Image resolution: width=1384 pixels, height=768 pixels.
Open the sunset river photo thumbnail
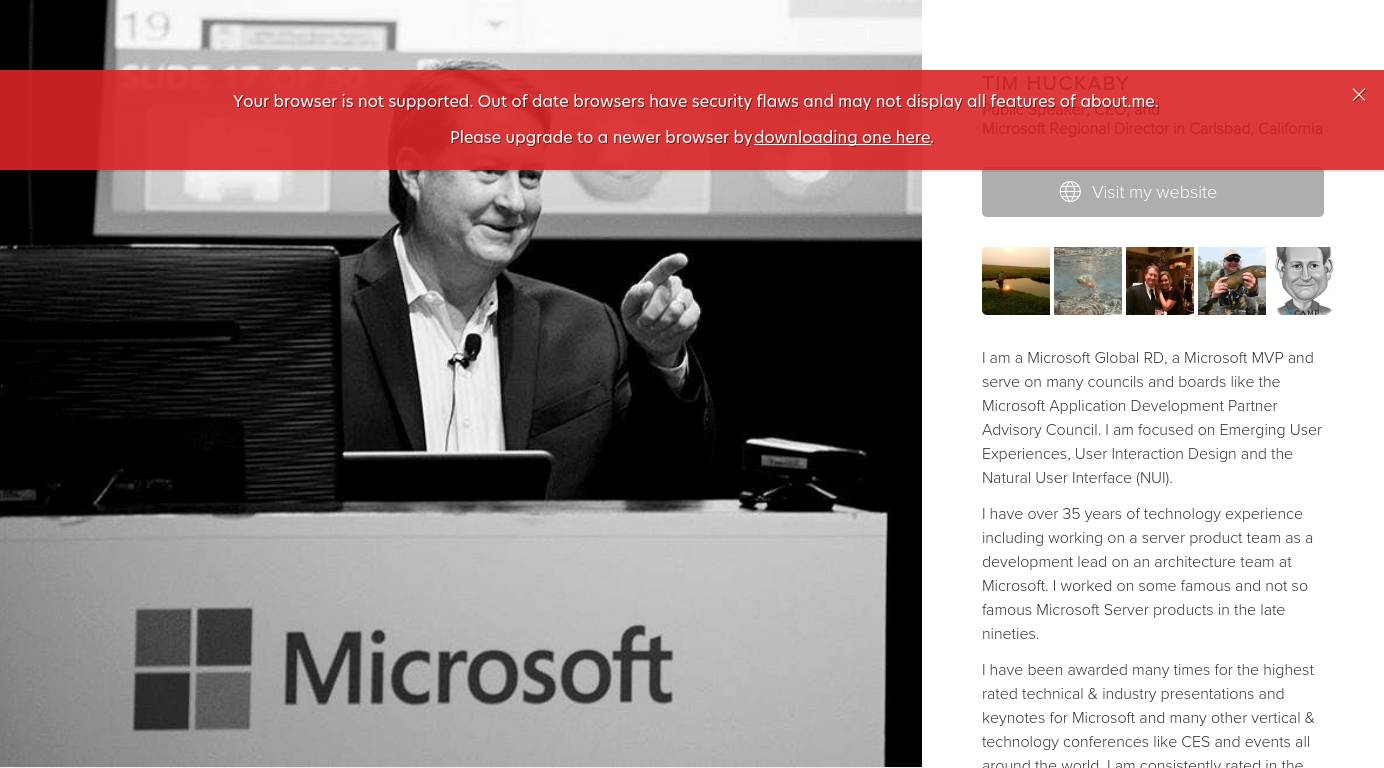pyautogui.click(x=1015, y=281)
